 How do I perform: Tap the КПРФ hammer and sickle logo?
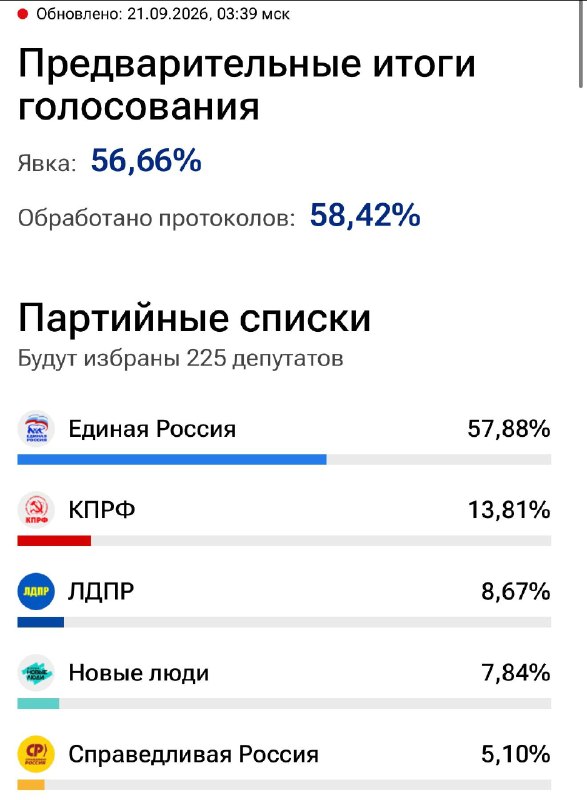pos(36,510)
